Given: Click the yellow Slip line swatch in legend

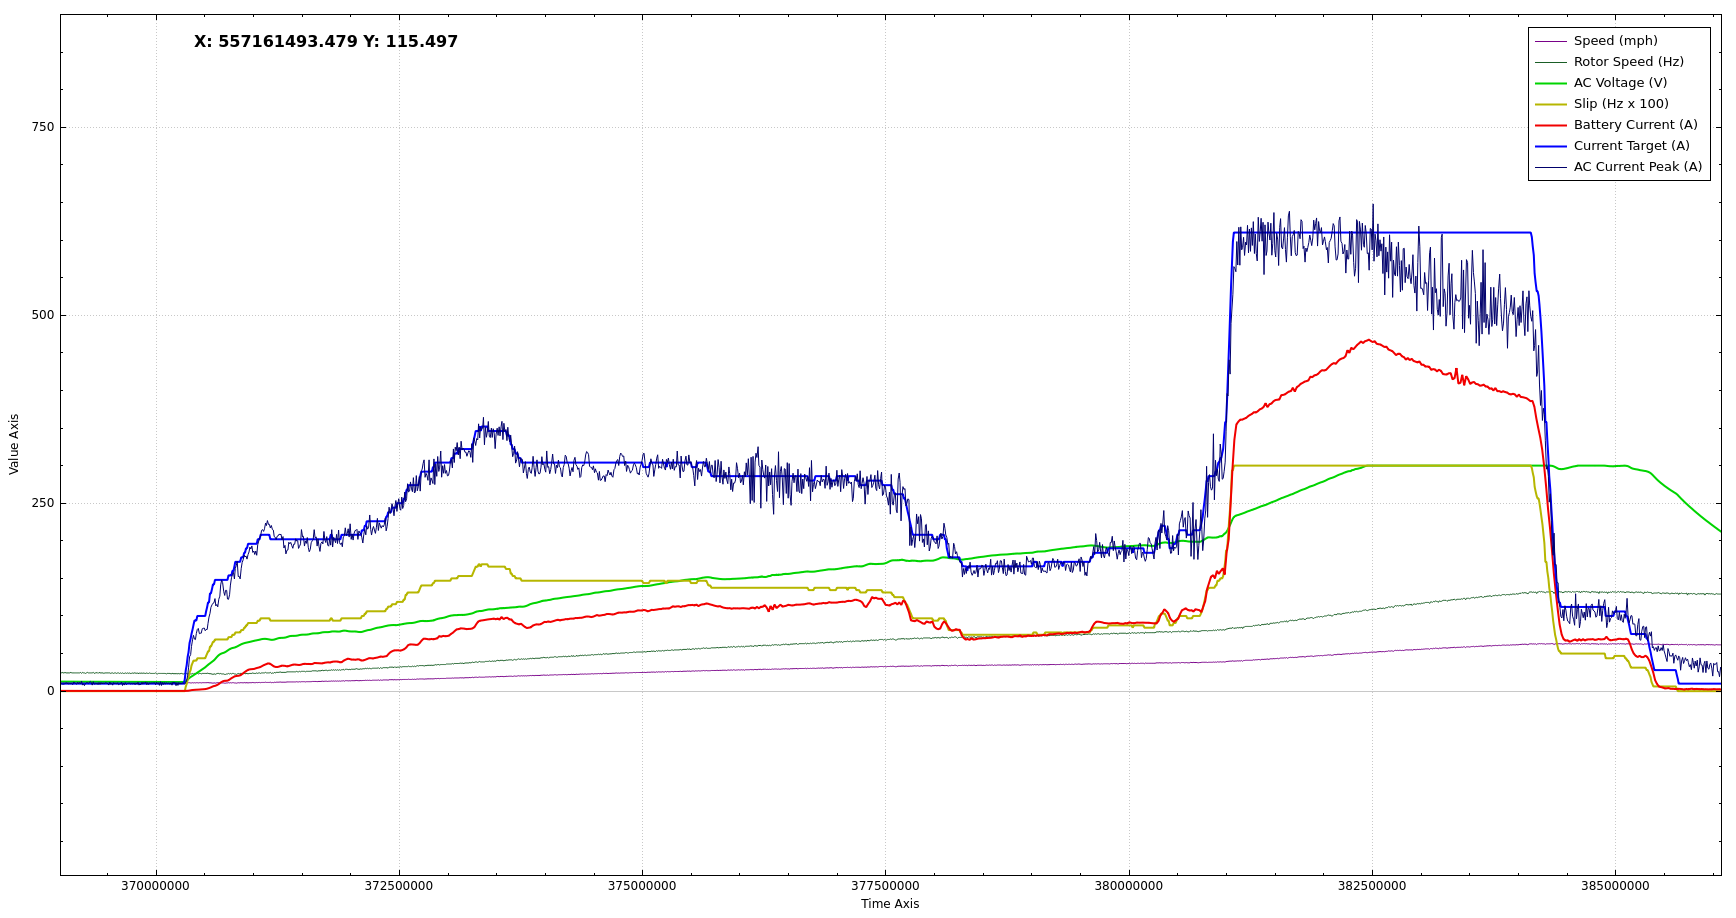Looking at the screenshot, I should (1550, 104).
